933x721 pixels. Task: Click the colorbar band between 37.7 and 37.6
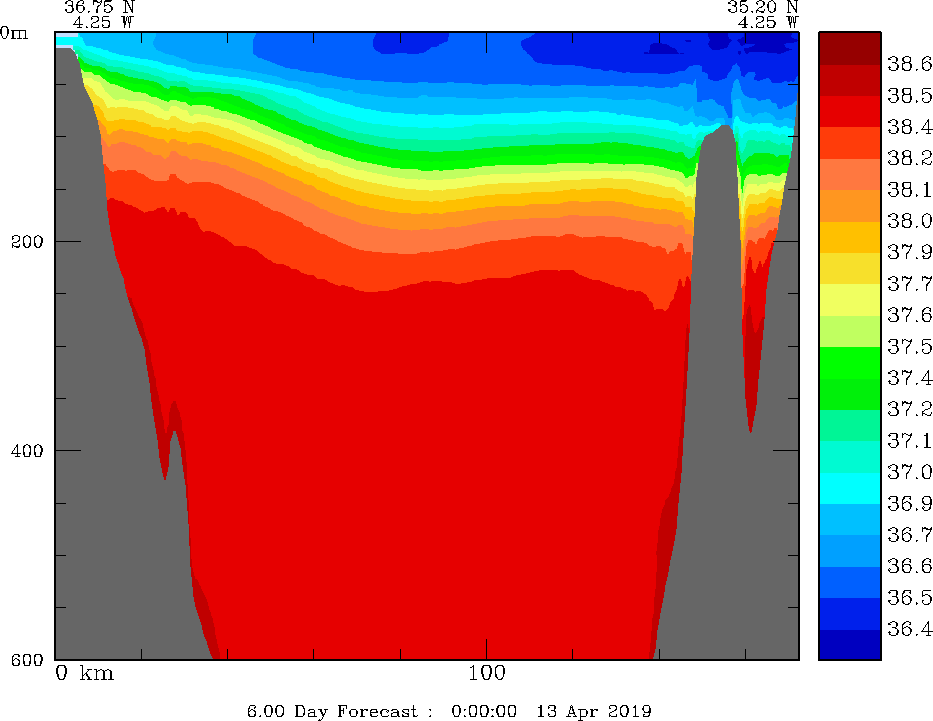click(x=850, y=300)
